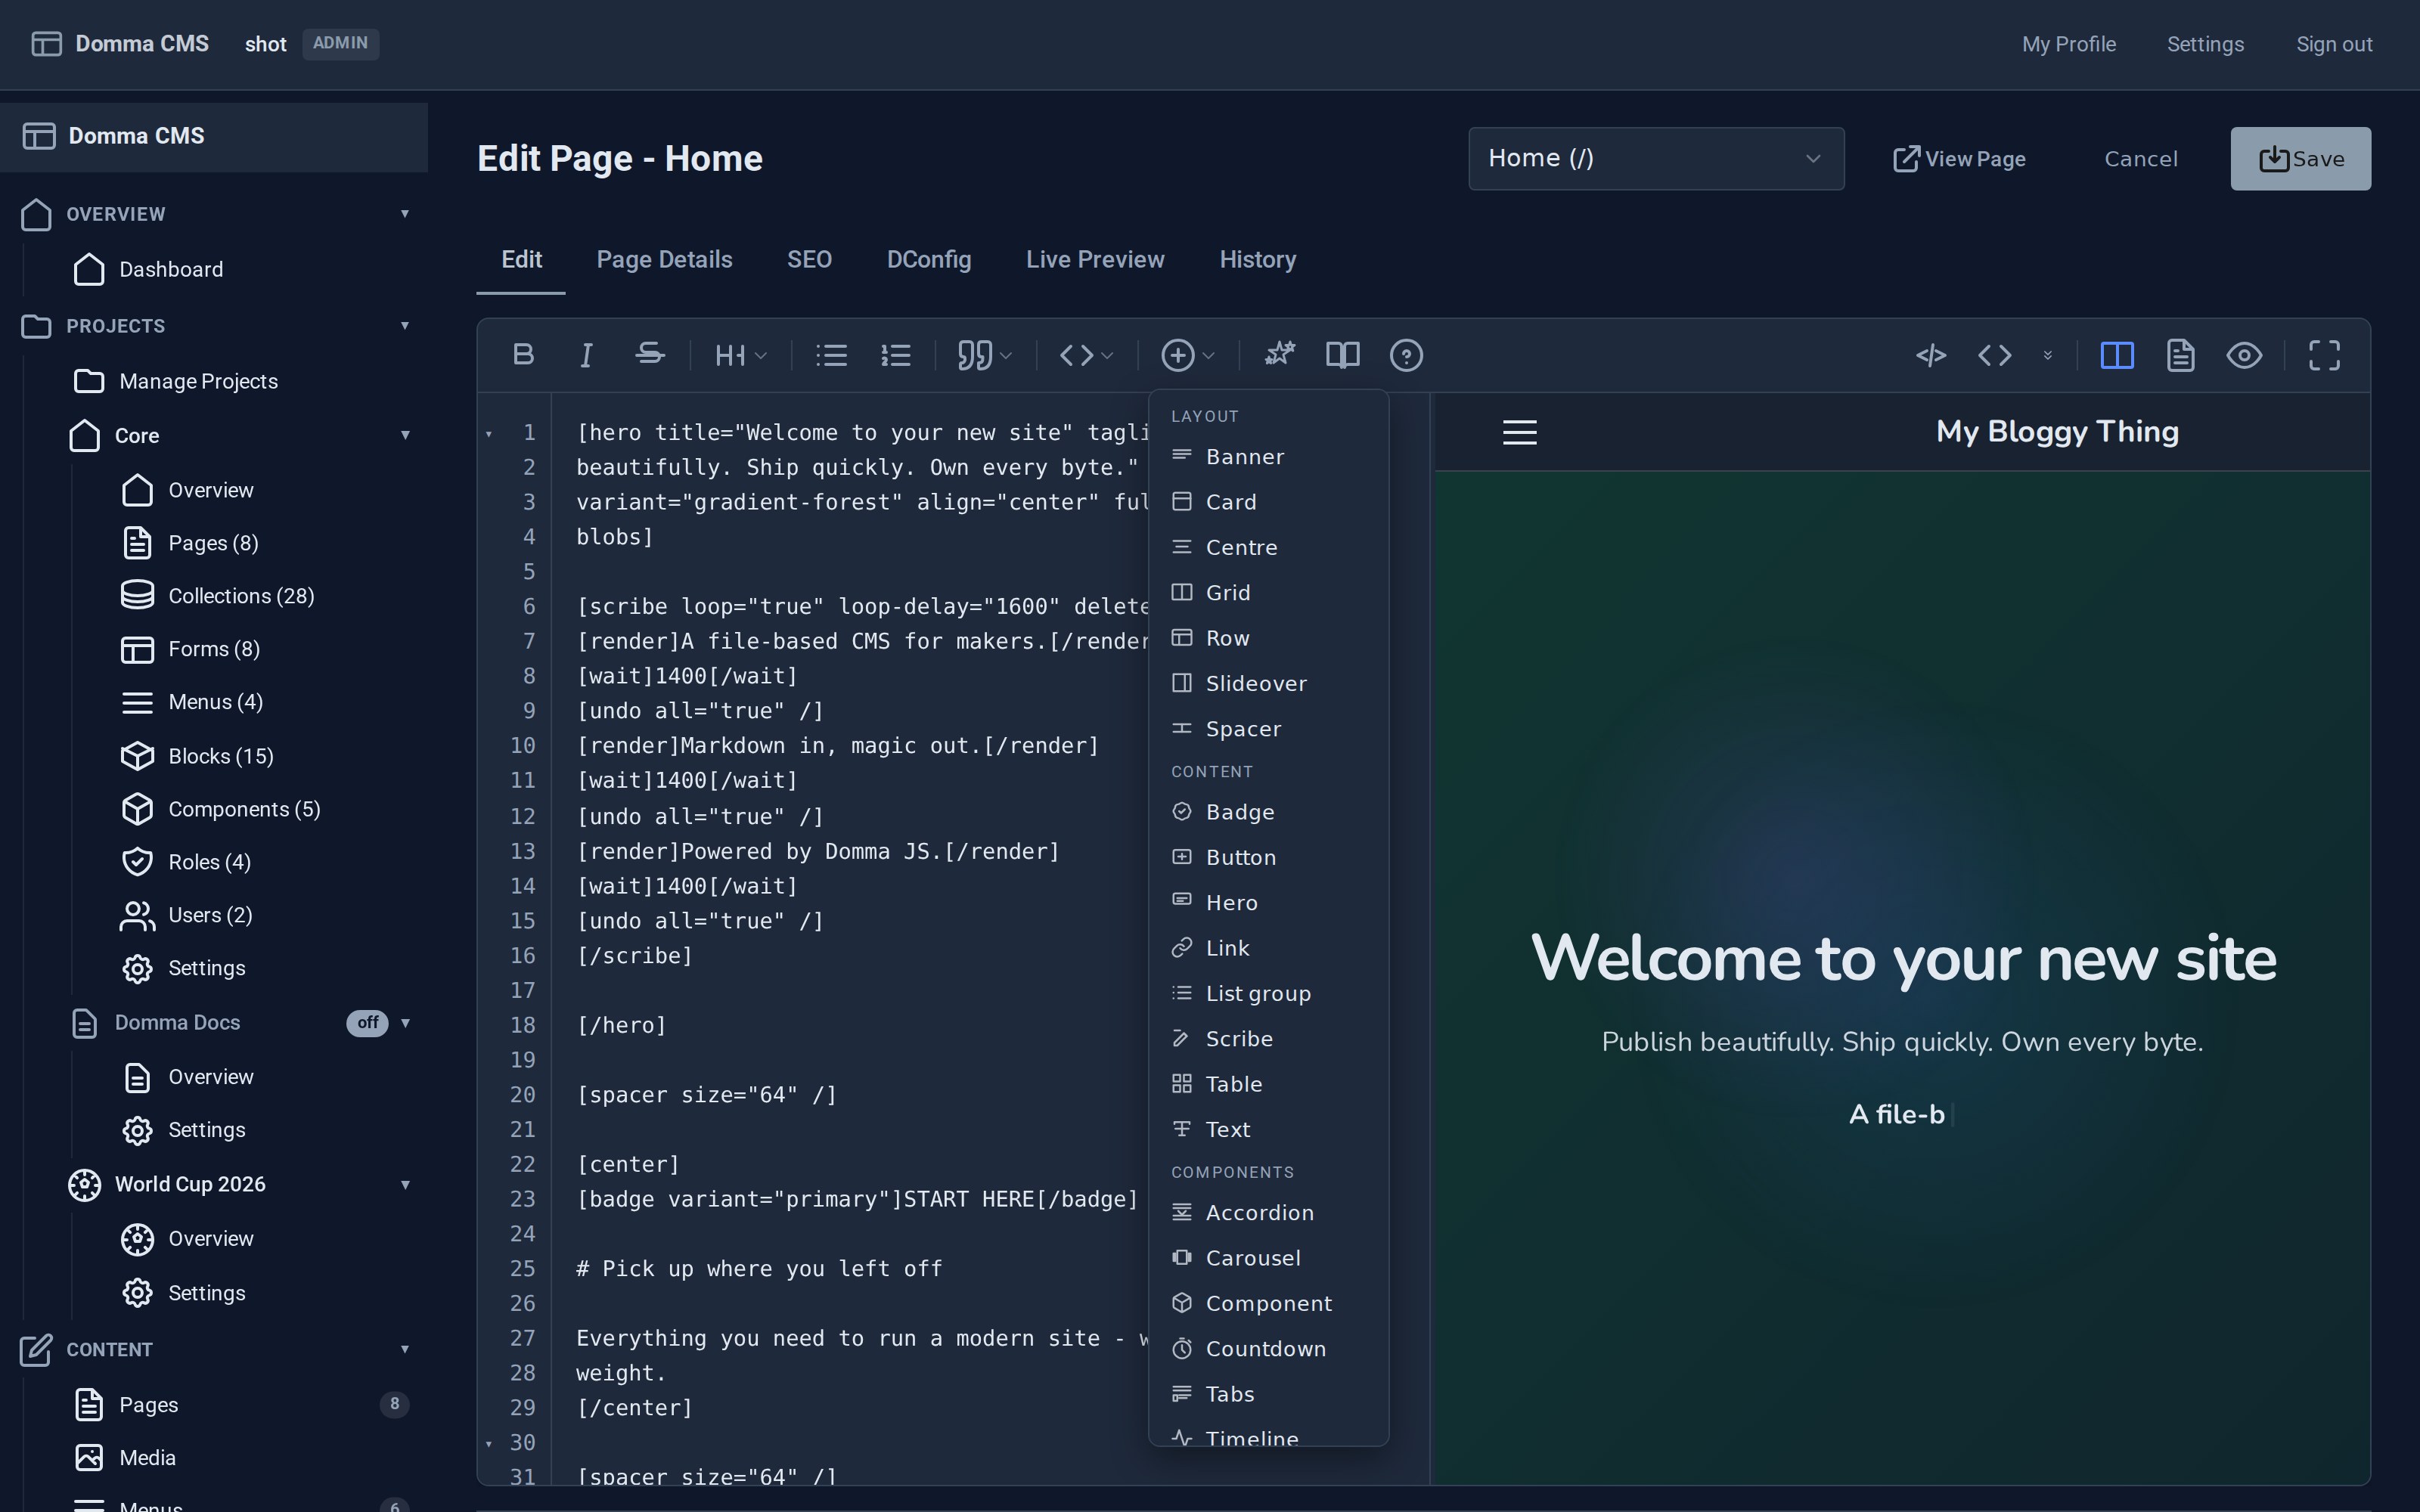Open the heading level dropdown
Screen dimensions: 2420x1512
pos(741,355)
